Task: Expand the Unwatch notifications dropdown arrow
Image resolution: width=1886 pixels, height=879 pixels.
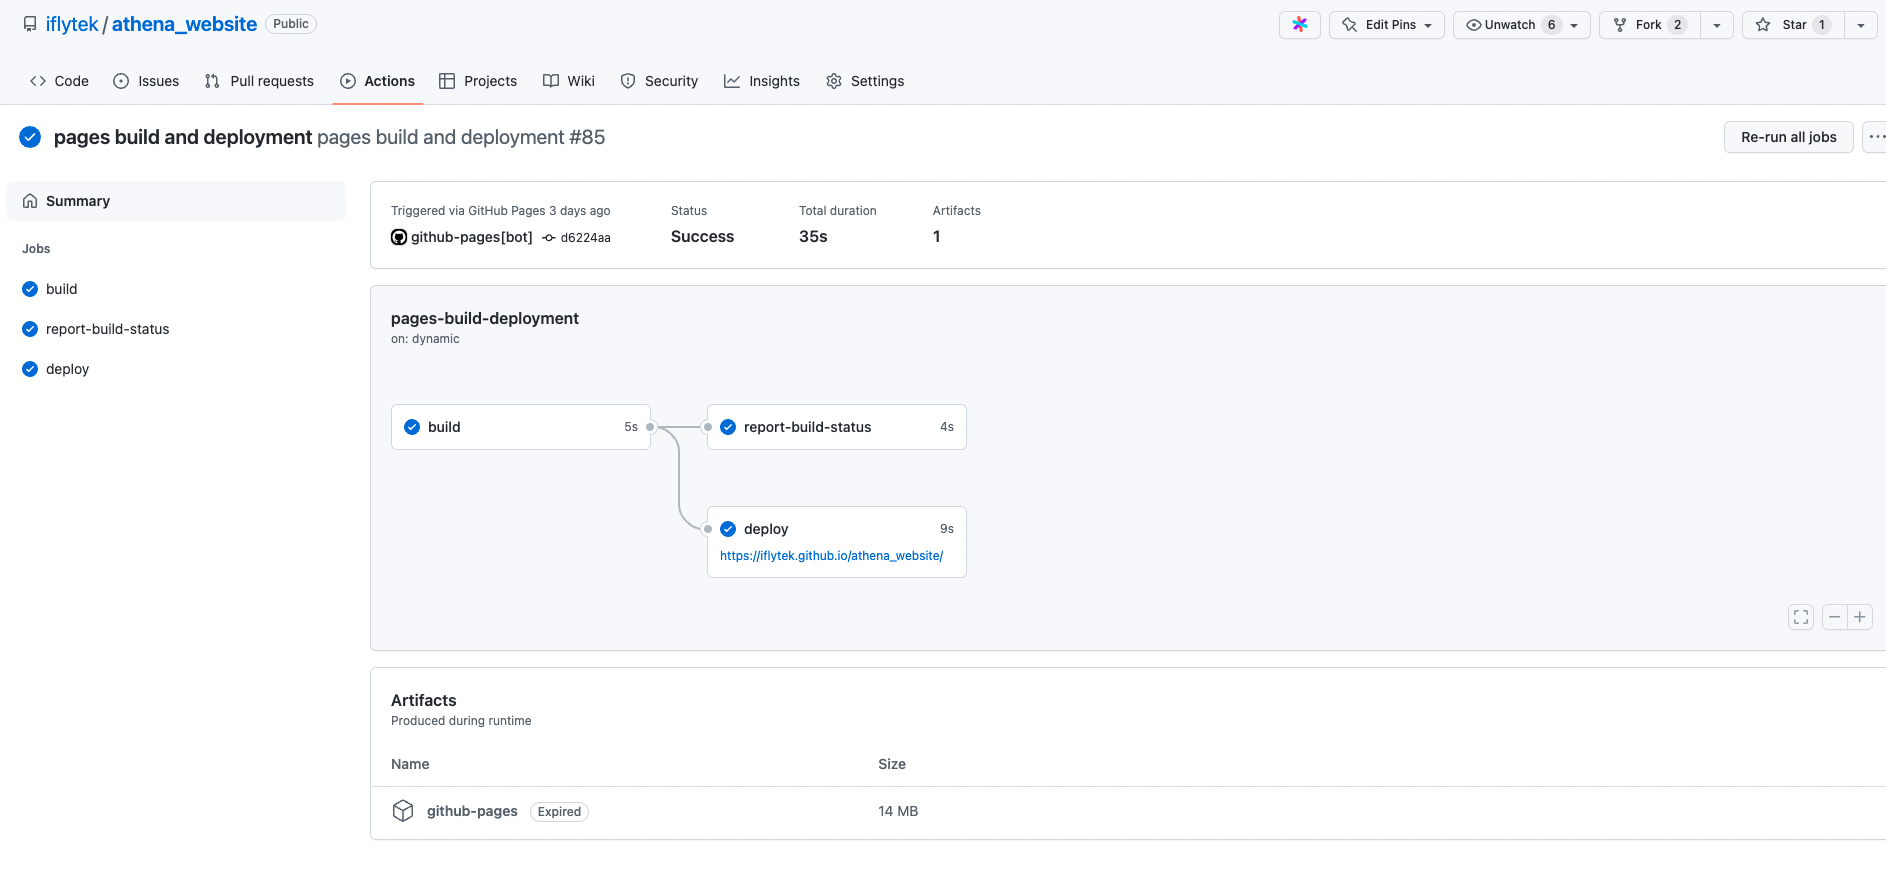Action: pyautogui.click(x=1574, y=26)
